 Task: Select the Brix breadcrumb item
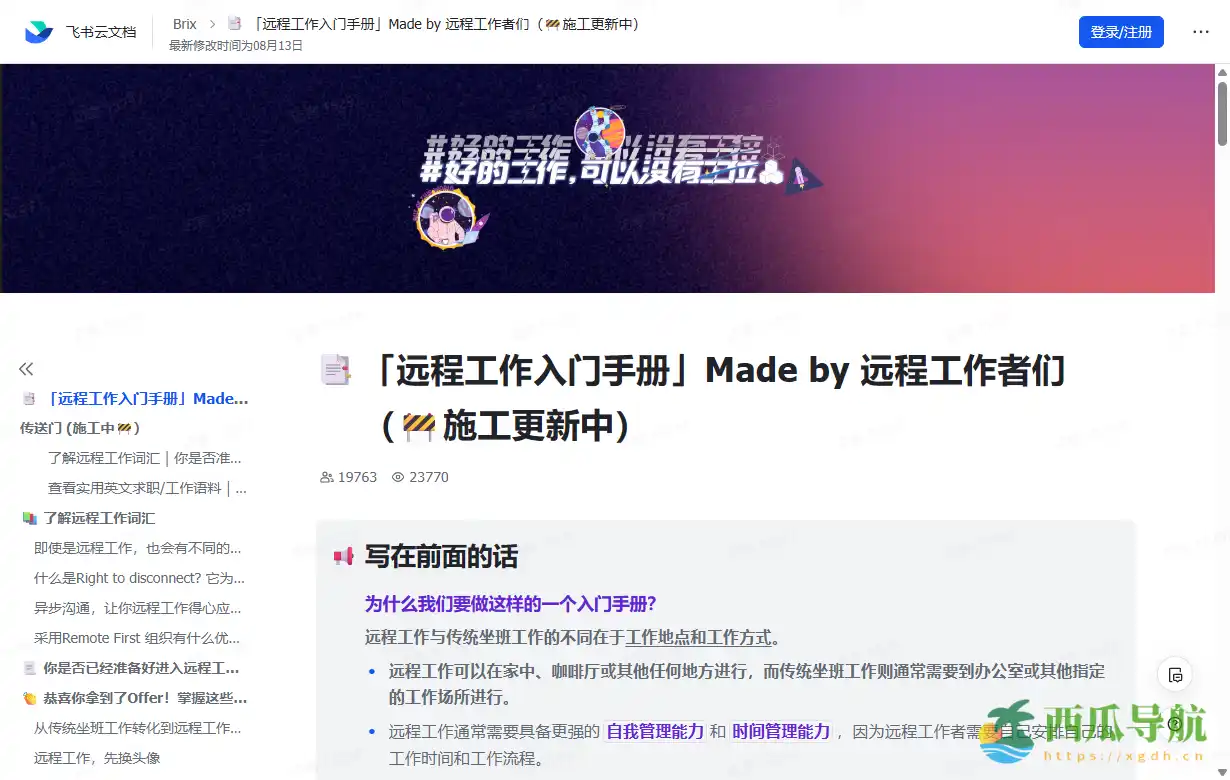tap(183, 23)
